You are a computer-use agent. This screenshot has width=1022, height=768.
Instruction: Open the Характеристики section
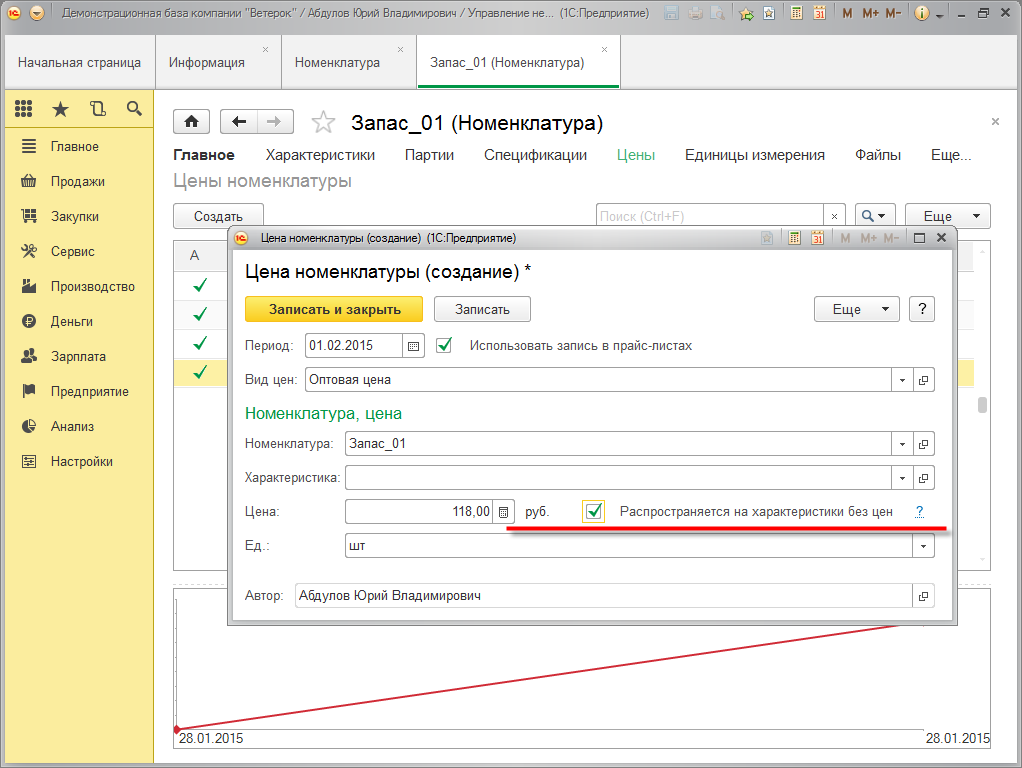(x=320, y=155)
